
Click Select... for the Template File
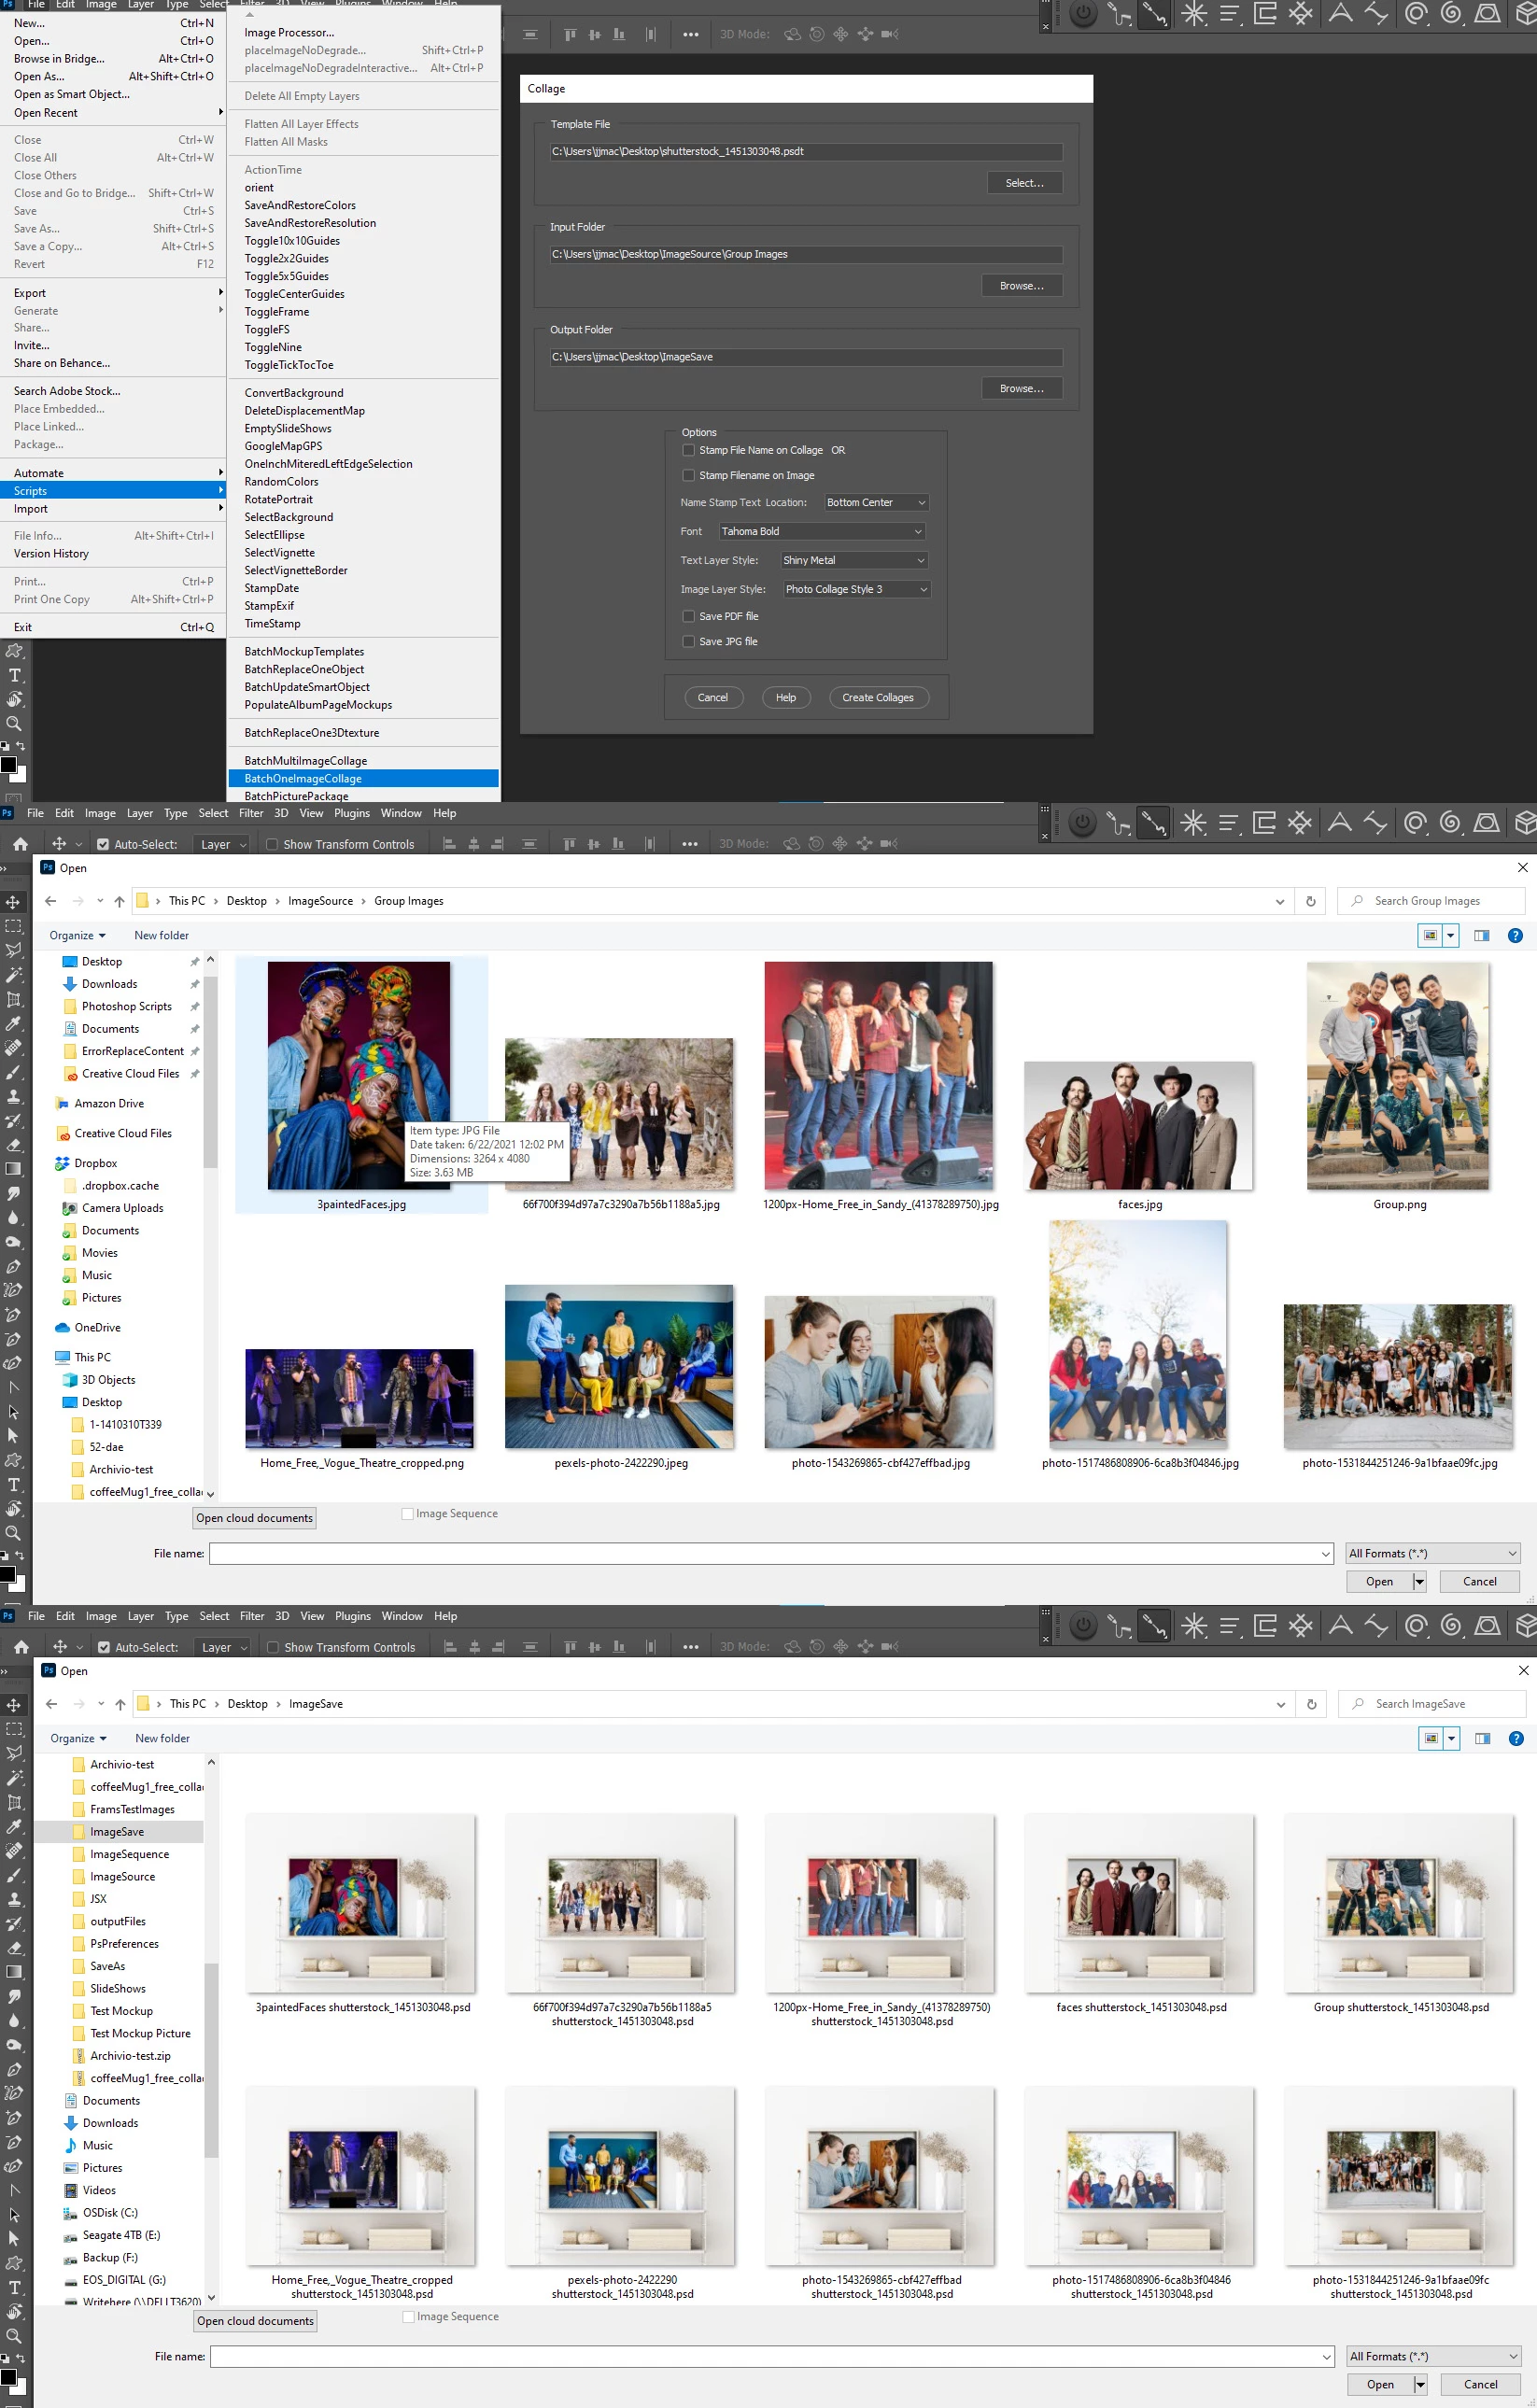click(x=1024, y=183)
